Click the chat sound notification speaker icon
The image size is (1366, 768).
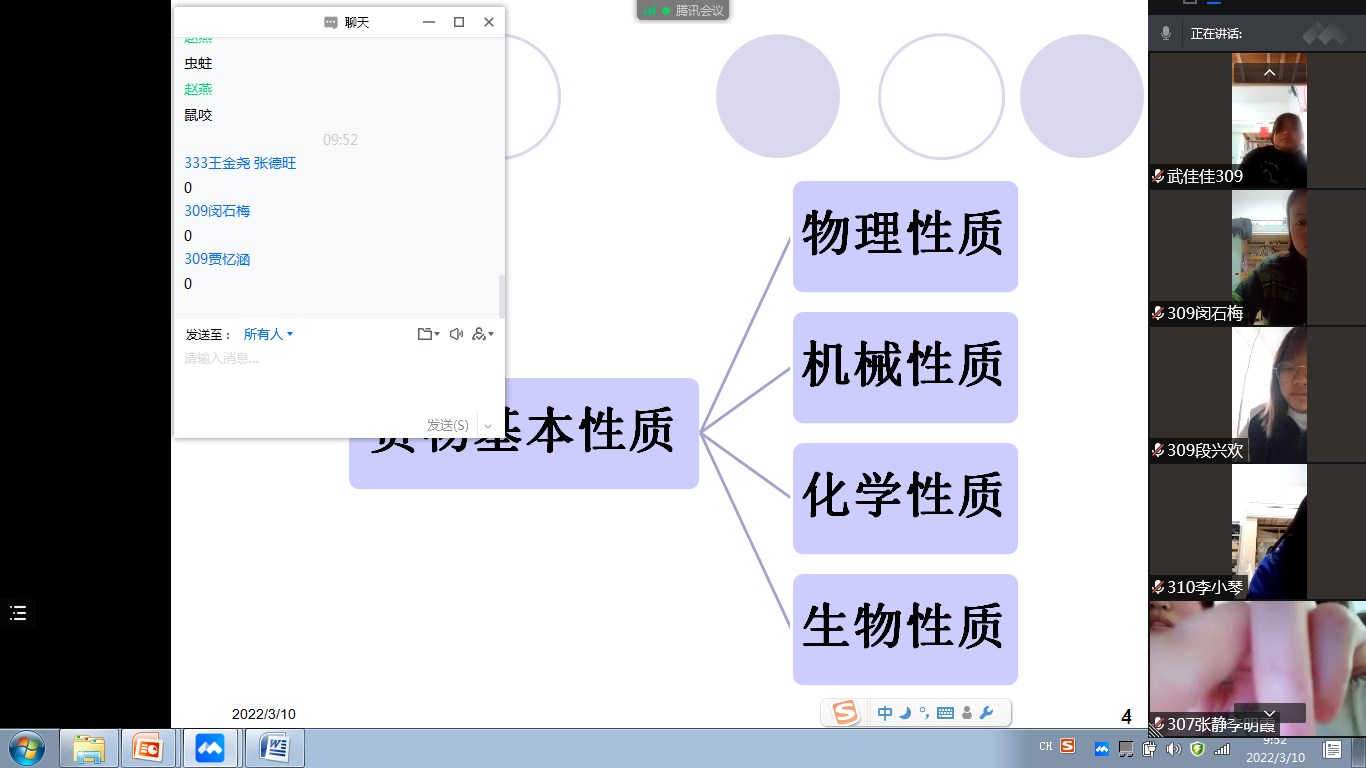click(456, 334)
